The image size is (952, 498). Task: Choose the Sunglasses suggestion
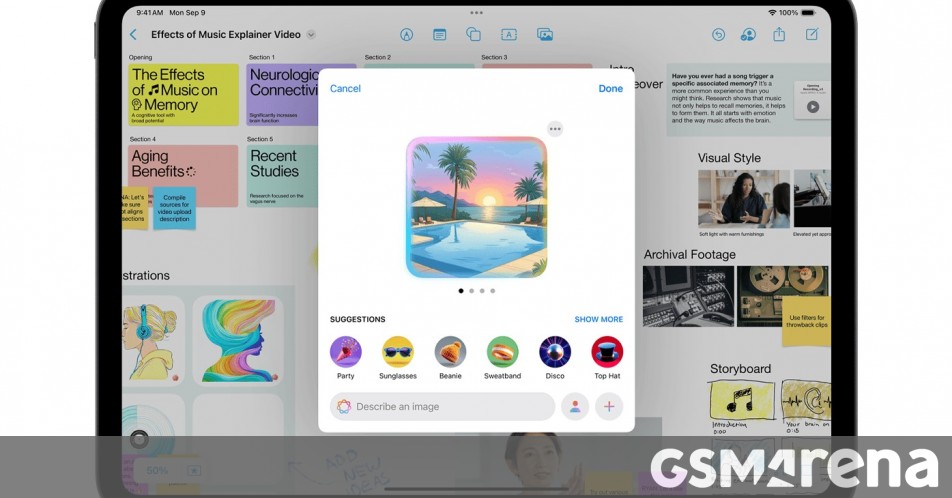point(398,352)
